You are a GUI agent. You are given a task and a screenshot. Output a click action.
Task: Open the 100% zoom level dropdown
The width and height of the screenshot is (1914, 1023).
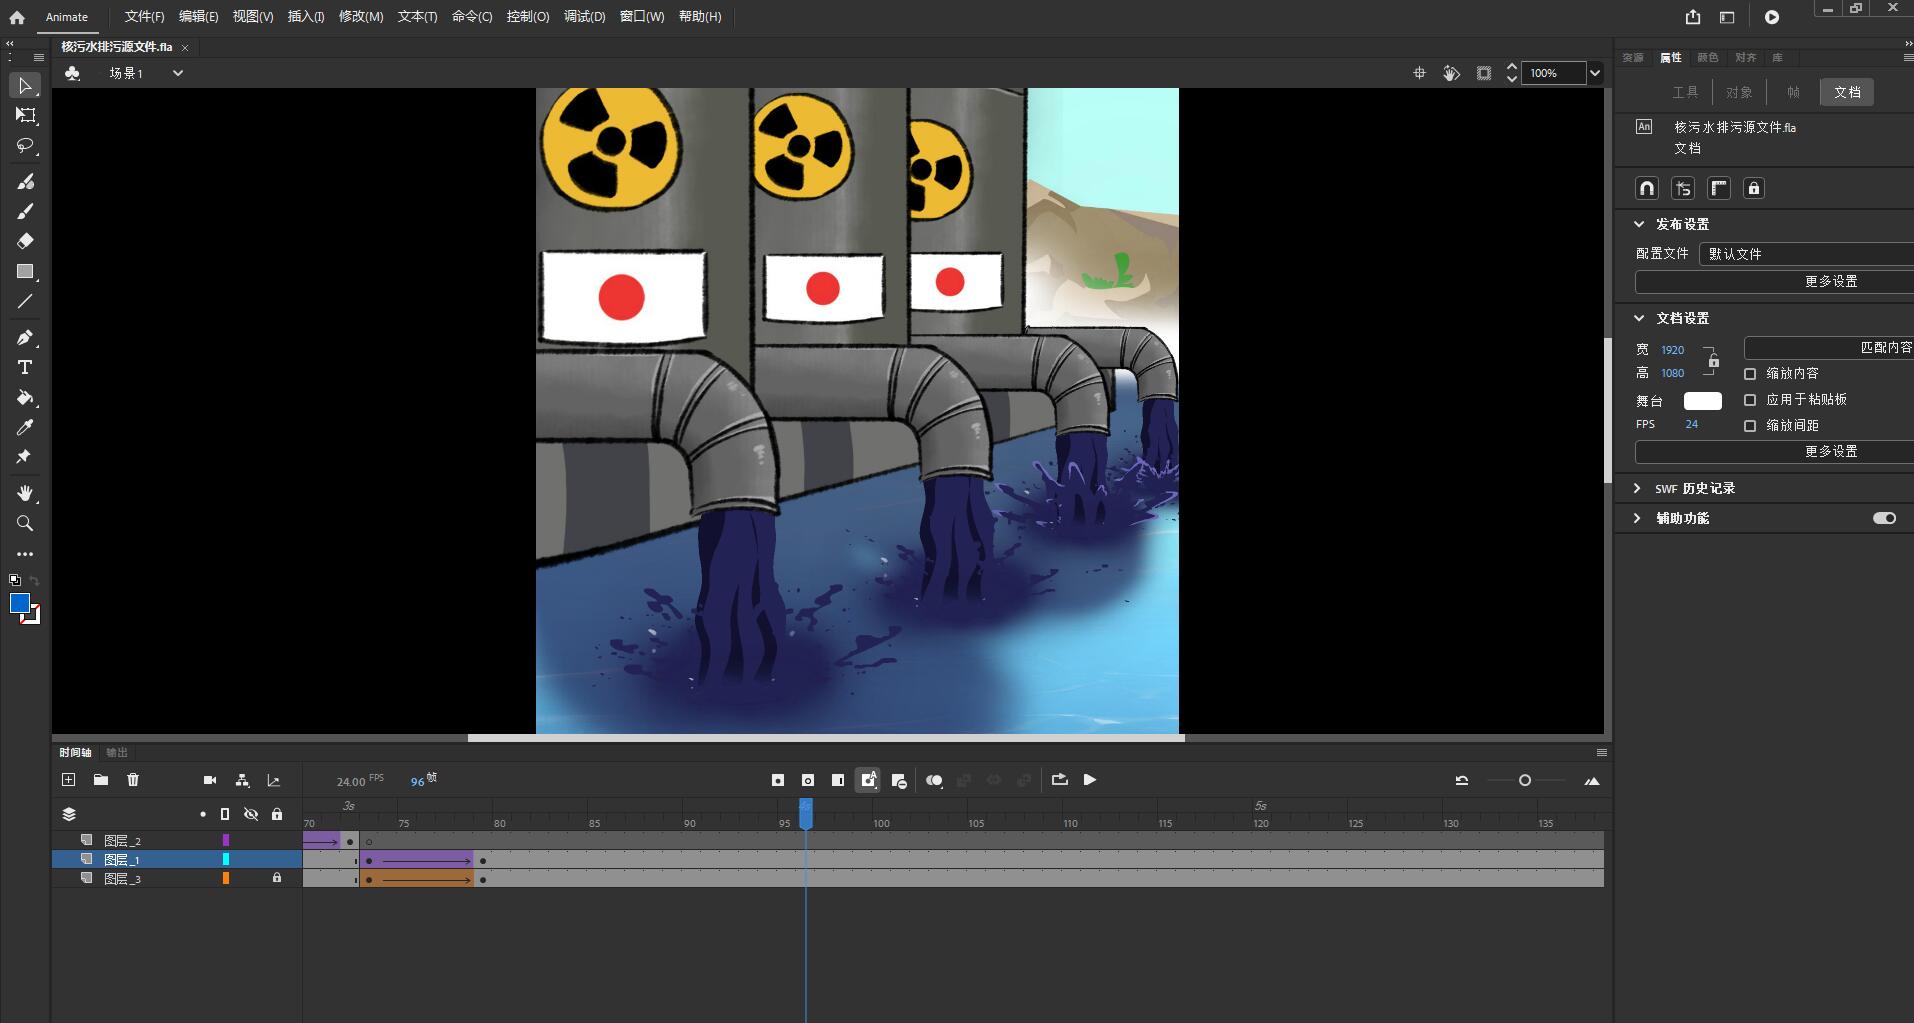(x=1595, y=73)
